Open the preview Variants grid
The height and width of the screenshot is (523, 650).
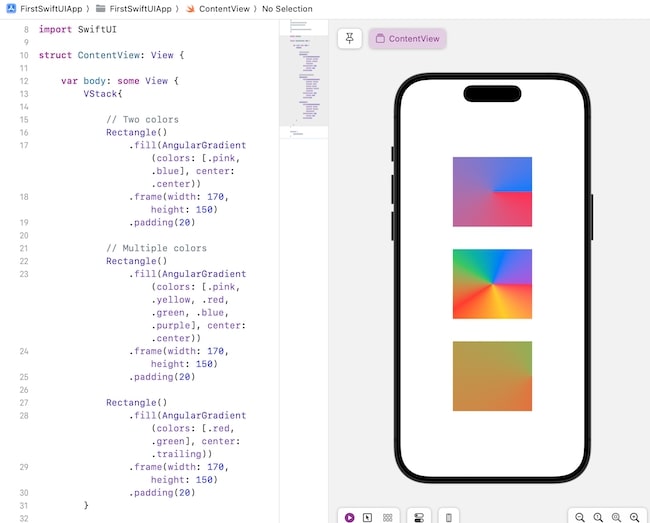point(387,517)
